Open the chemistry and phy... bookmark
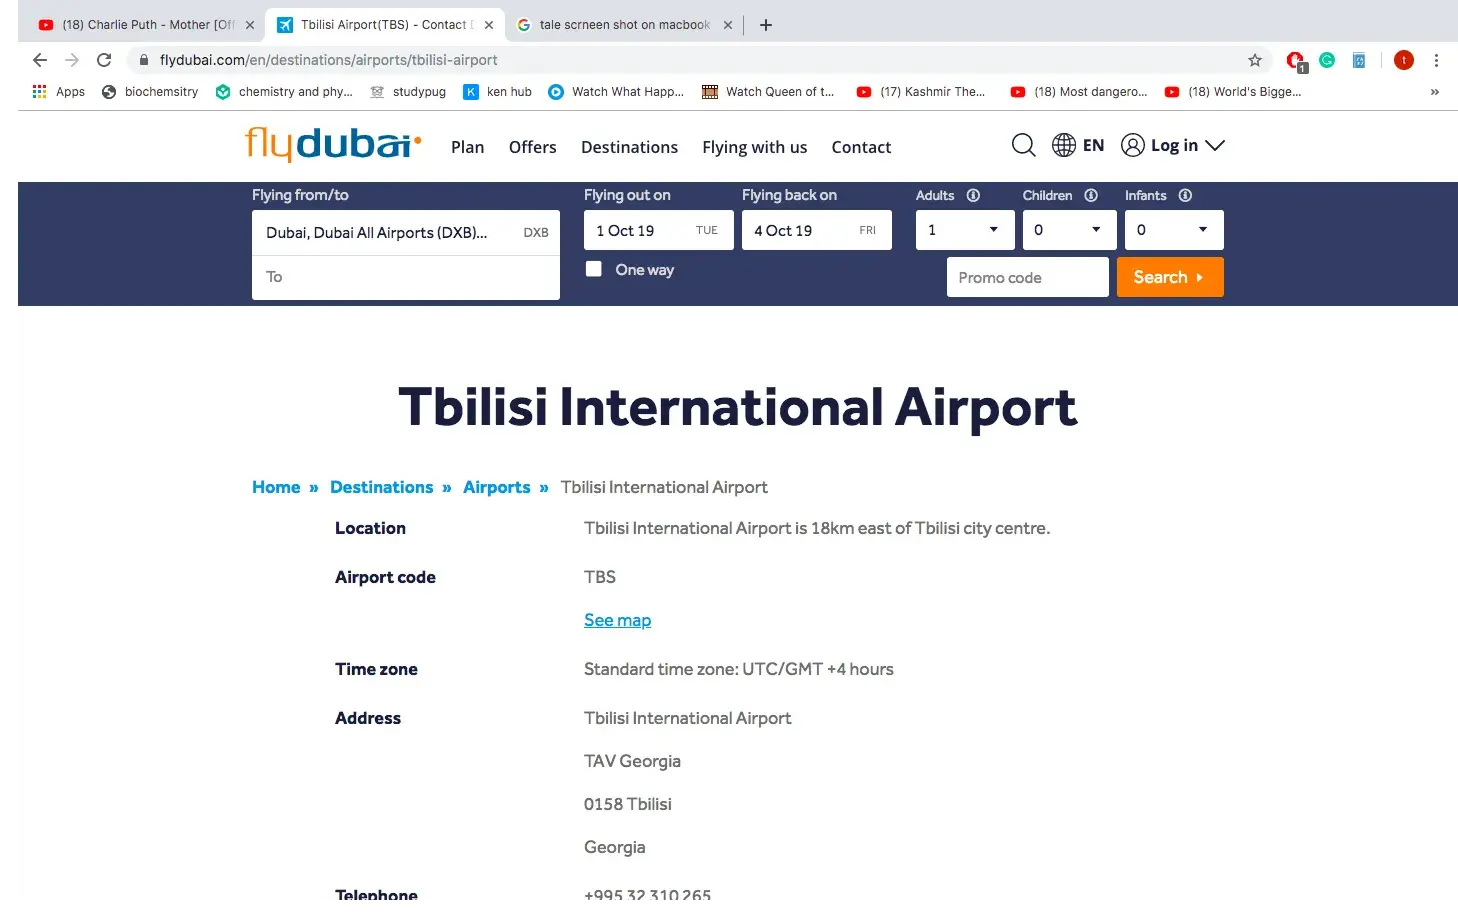Image resolution: width=1458 pixels, height=922 pixels. 284,92
